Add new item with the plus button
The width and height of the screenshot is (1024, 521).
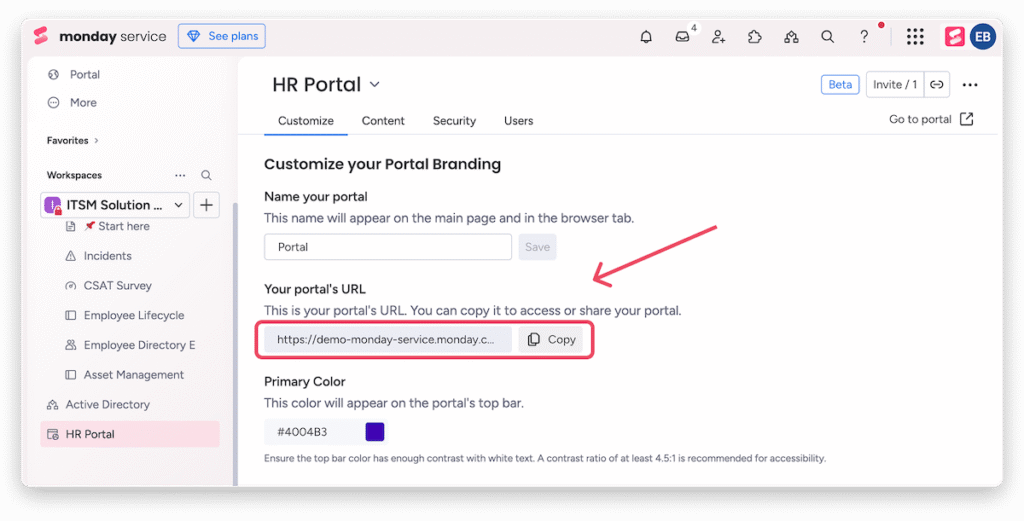coord(206,205)
